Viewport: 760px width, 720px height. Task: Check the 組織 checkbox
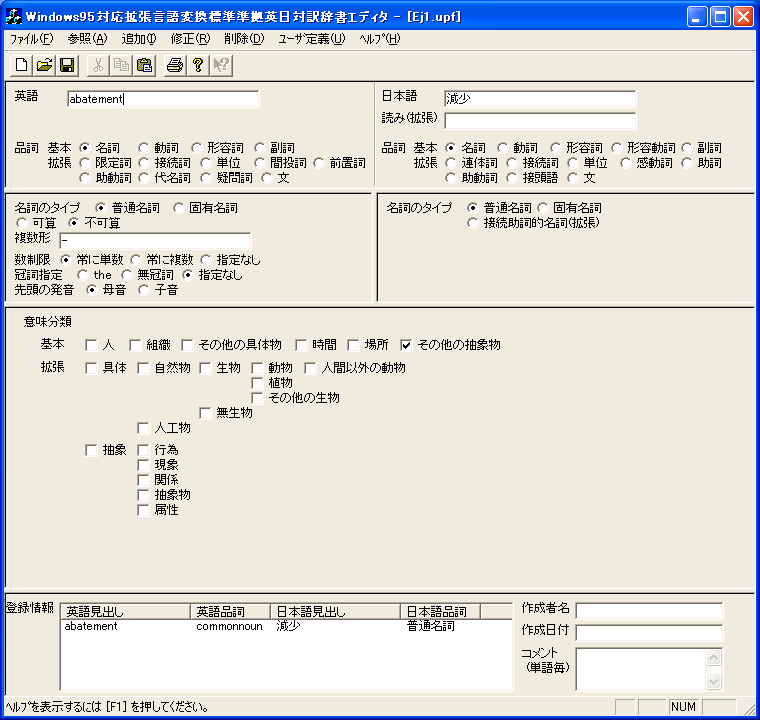(x=135, y=345)
